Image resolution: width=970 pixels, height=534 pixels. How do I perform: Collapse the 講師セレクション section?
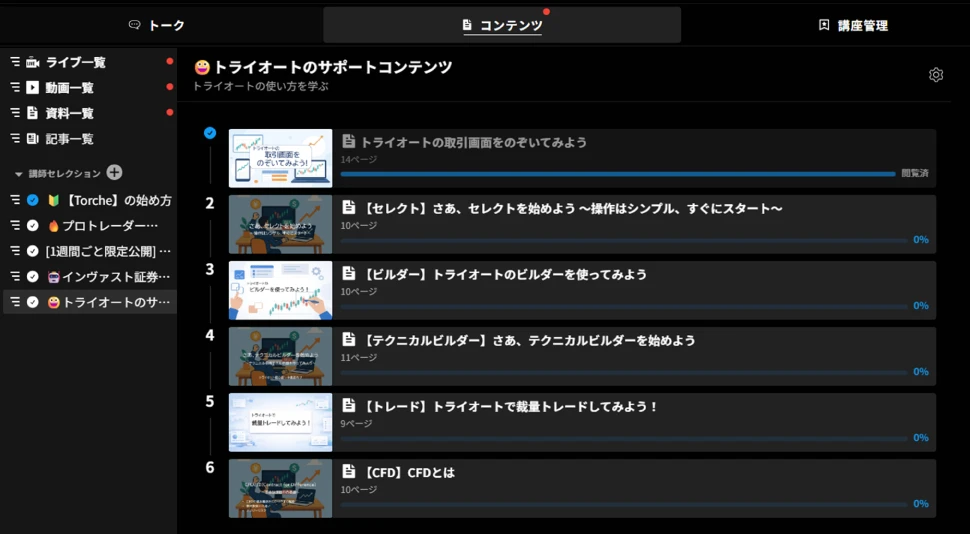pyautogui.click(x=18, y=174)
